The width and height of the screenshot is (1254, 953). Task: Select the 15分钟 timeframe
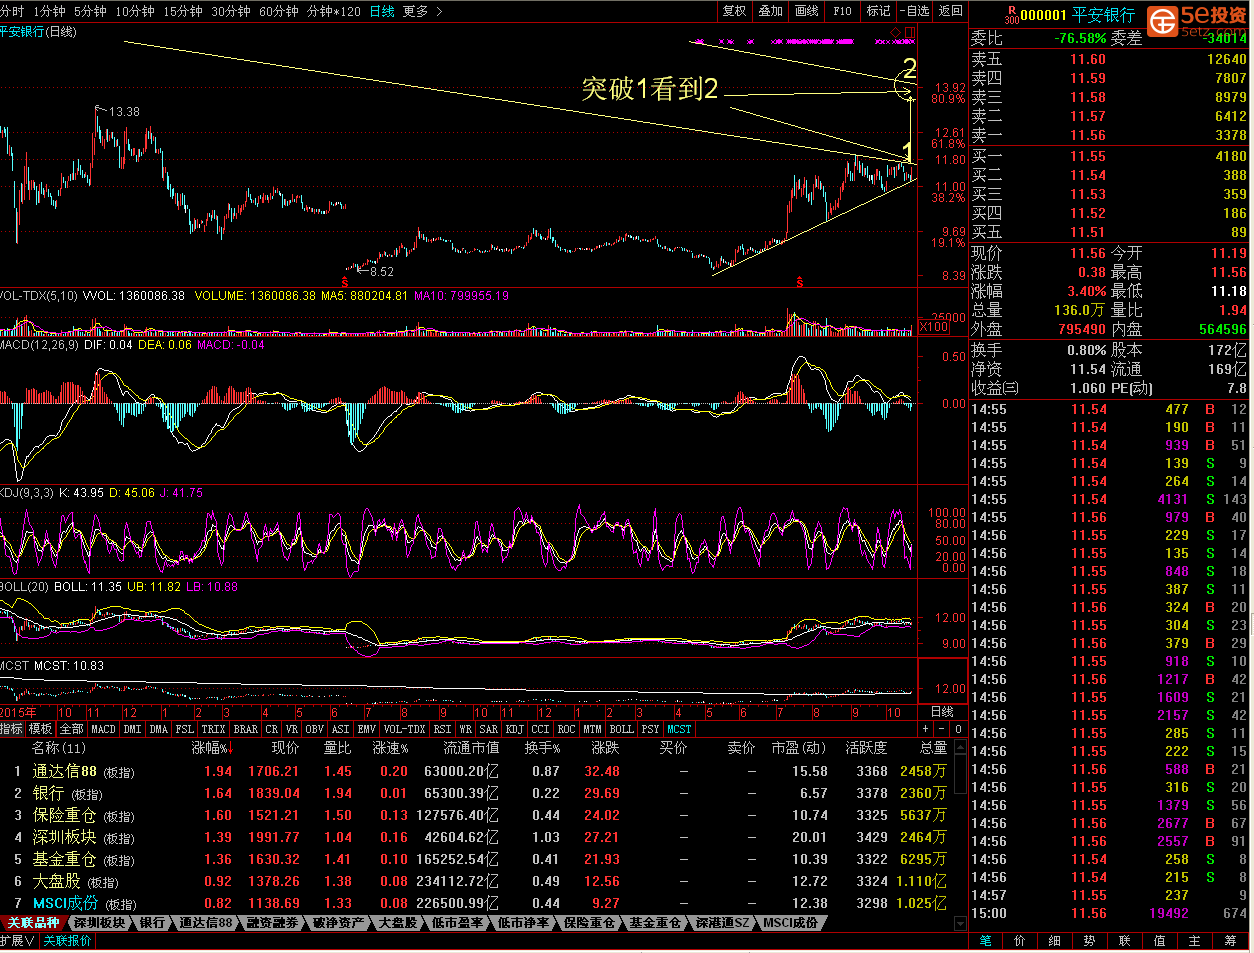183,11
